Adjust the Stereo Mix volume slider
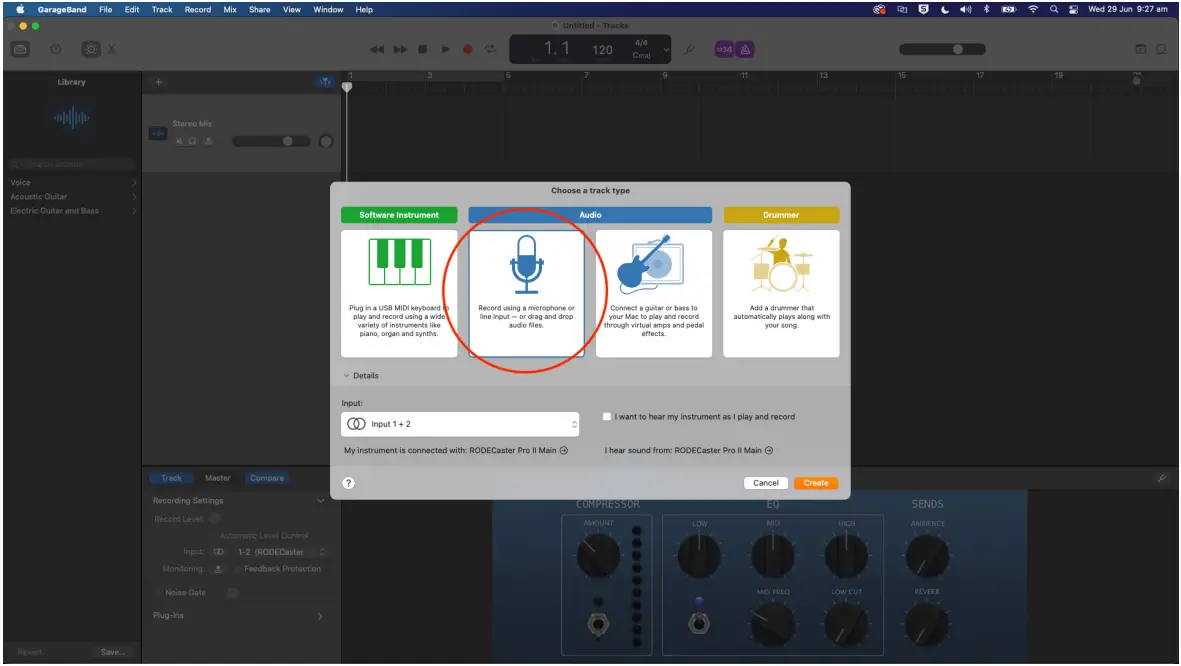Screen dimensions: 1181x666 pyautogui.click(x=288, y=140)
